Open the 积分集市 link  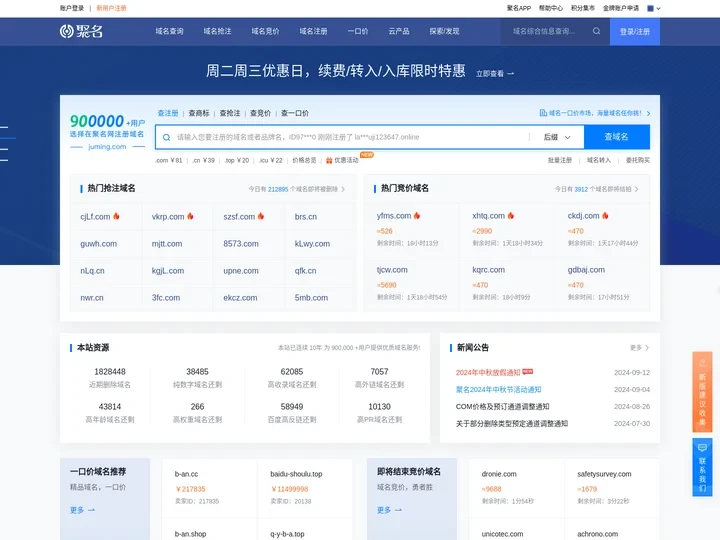tap(583, 8)
